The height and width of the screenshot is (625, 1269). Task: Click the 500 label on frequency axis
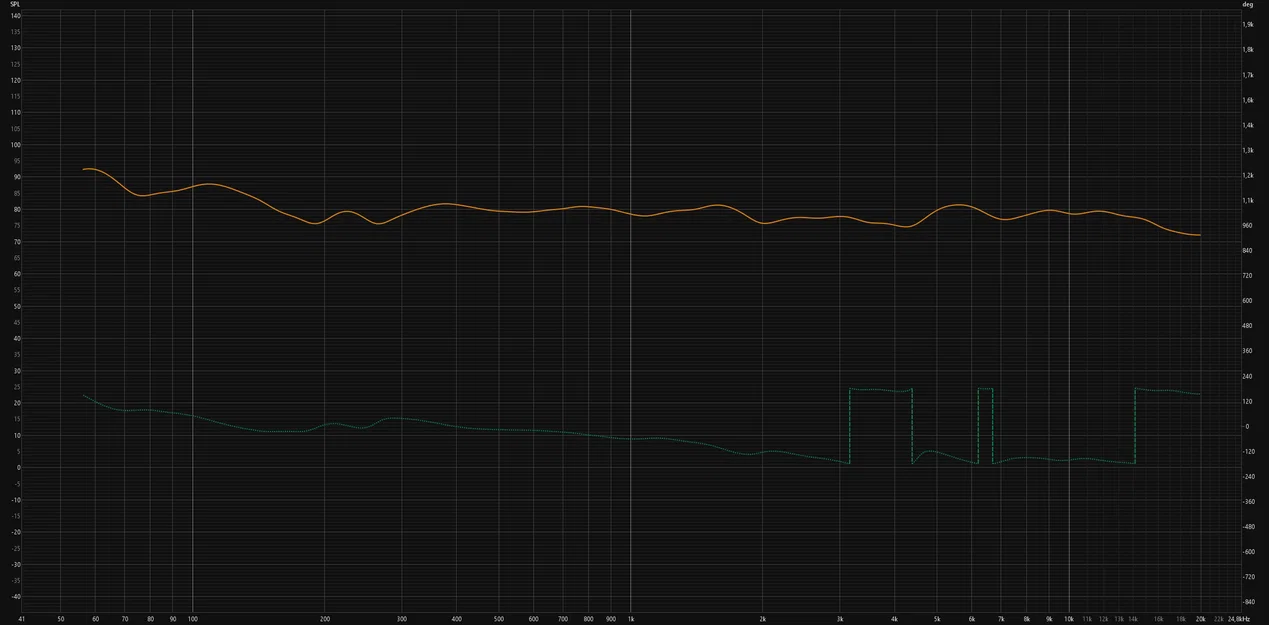498,619
